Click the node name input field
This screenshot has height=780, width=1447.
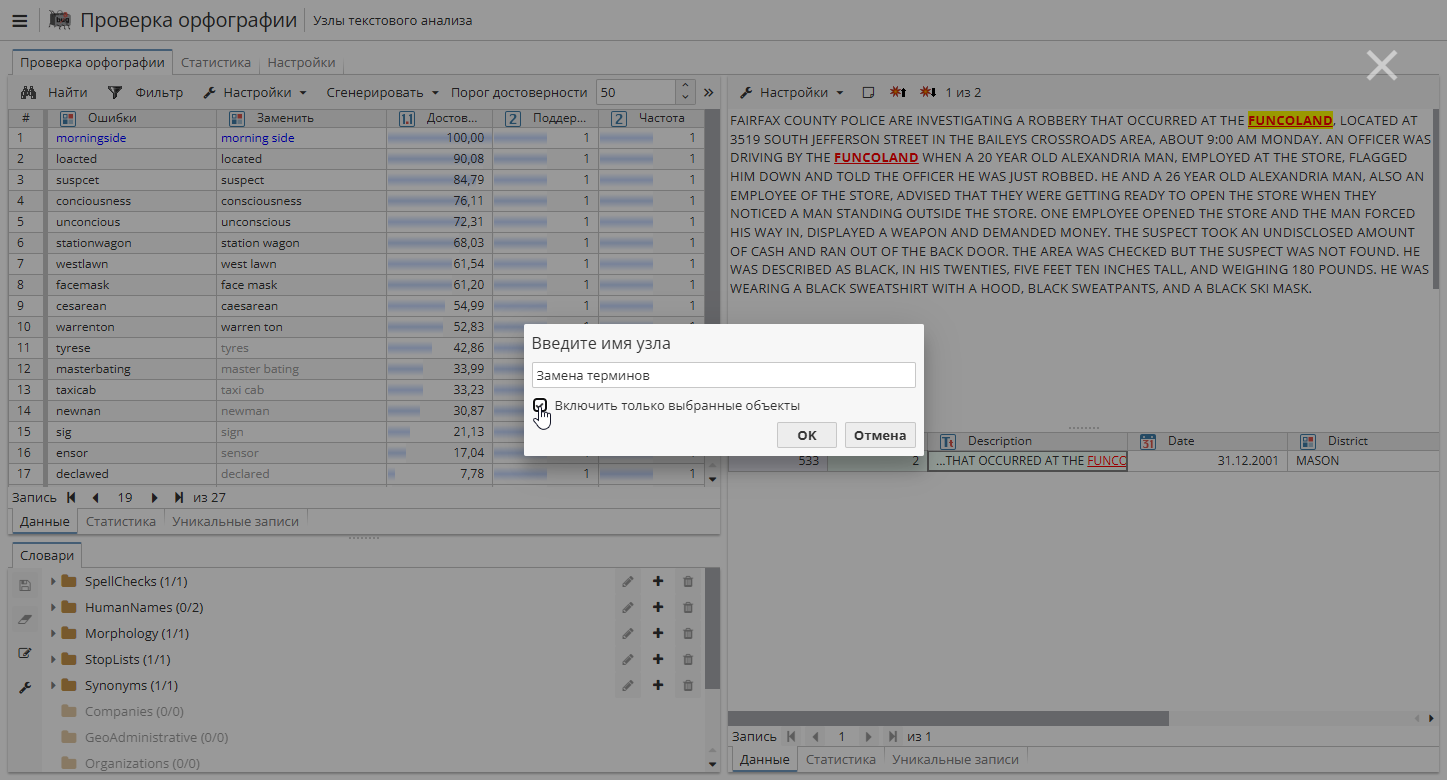[x=724, y=375]
